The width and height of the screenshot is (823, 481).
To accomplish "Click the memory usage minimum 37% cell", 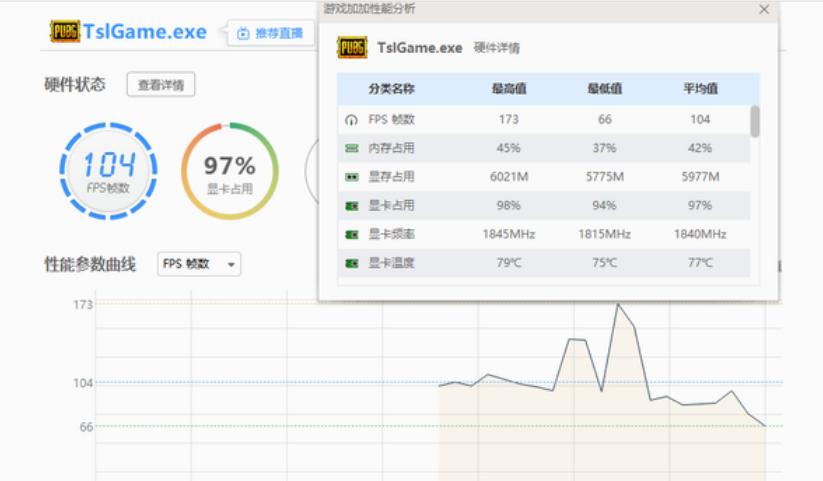I will 605,148.
